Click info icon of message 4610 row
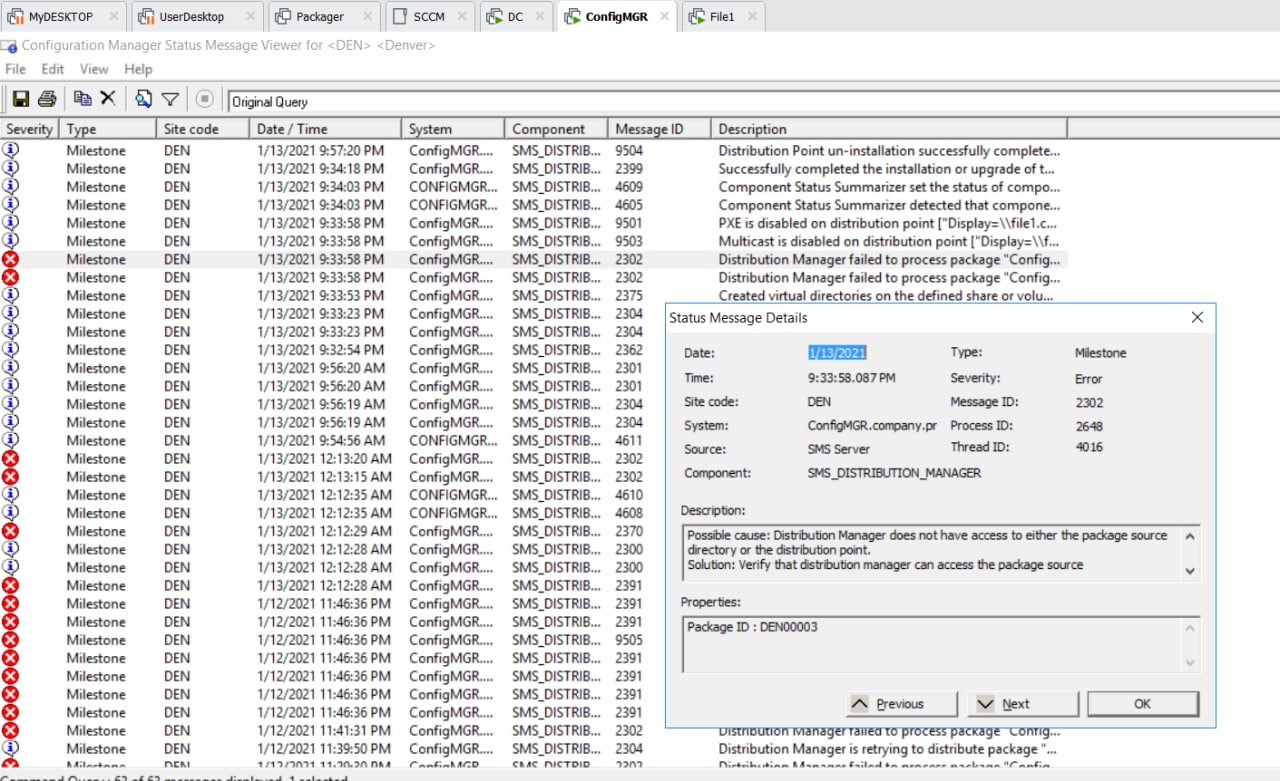This screenshot has height=781, width=1280. point(10,494)
